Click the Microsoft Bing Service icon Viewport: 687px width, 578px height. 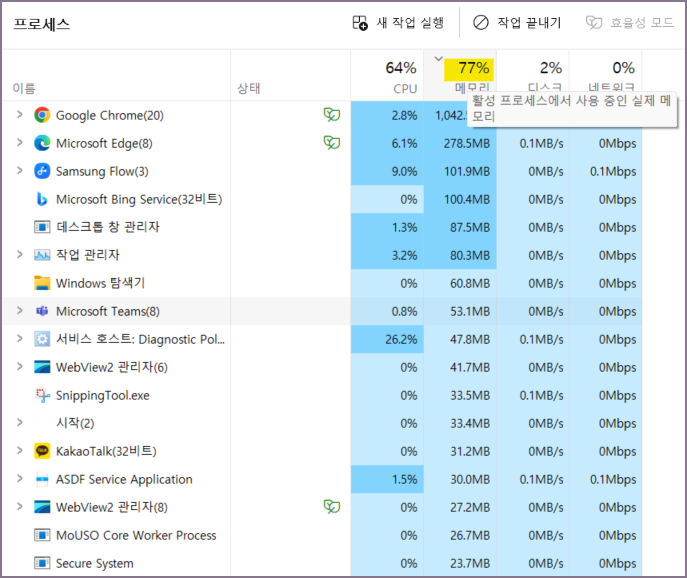point(42,199)
